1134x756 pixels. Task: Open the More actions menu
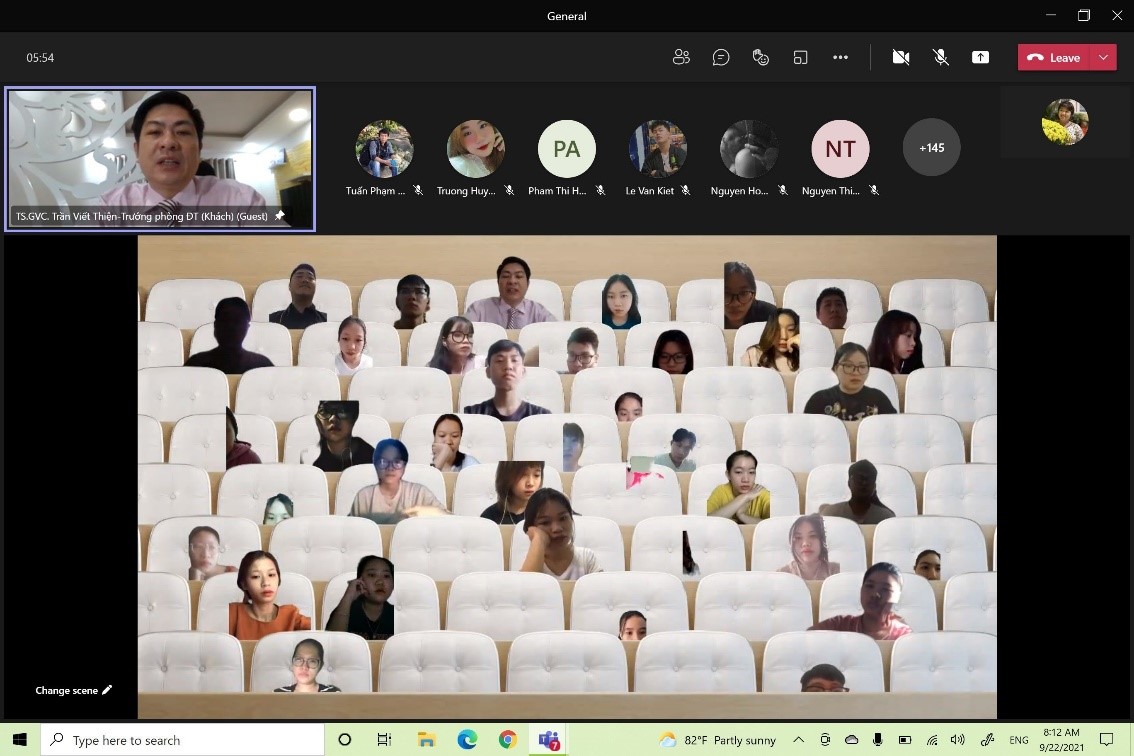click(840, 58)
